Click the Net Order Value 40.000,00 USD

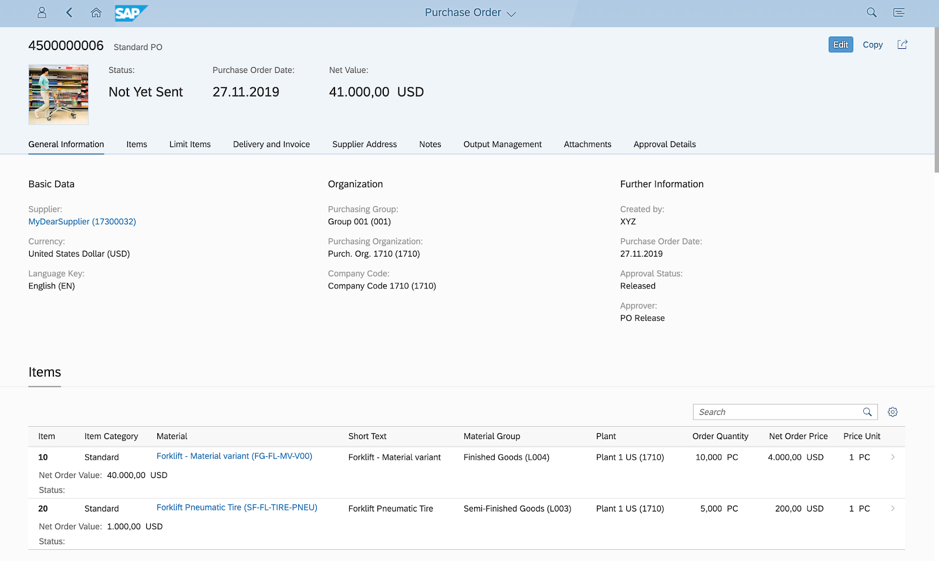tap(137, 475)
